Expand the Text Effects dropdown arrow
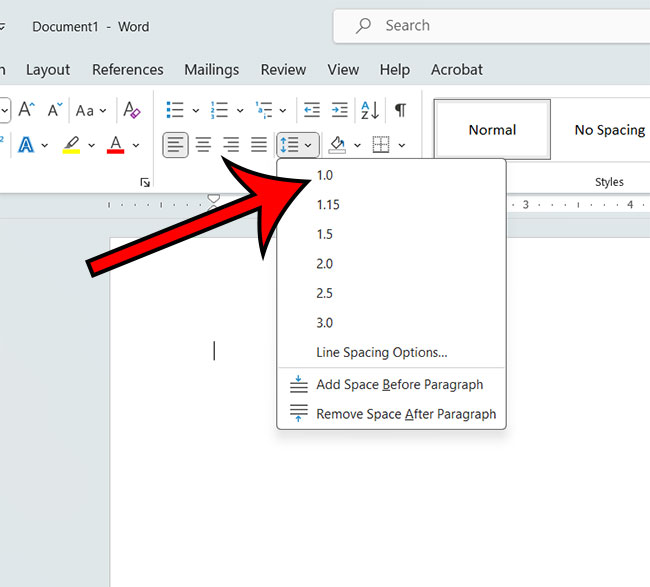650x587 pixels. (x=45, y=145)
